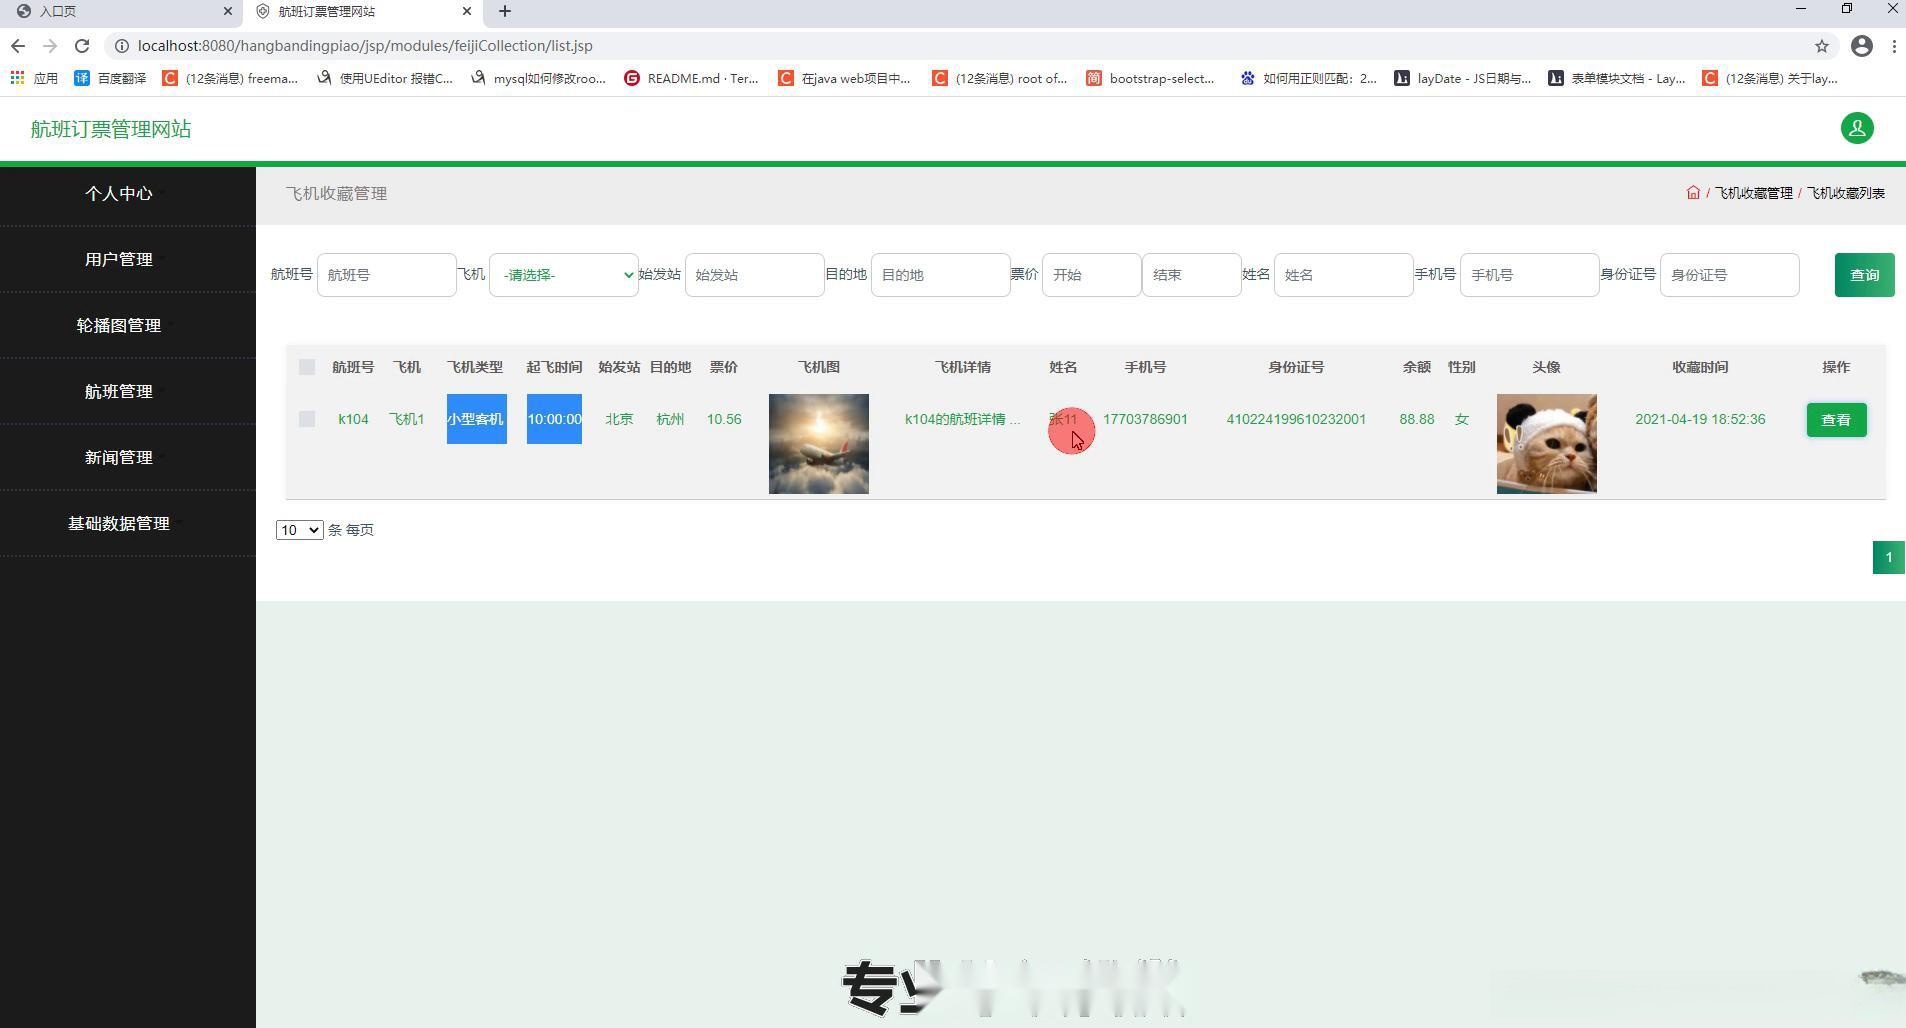The image size is (1906, 1028).
Task: Click the 10:00:00 departure time cell
Action: pos(554,419)
